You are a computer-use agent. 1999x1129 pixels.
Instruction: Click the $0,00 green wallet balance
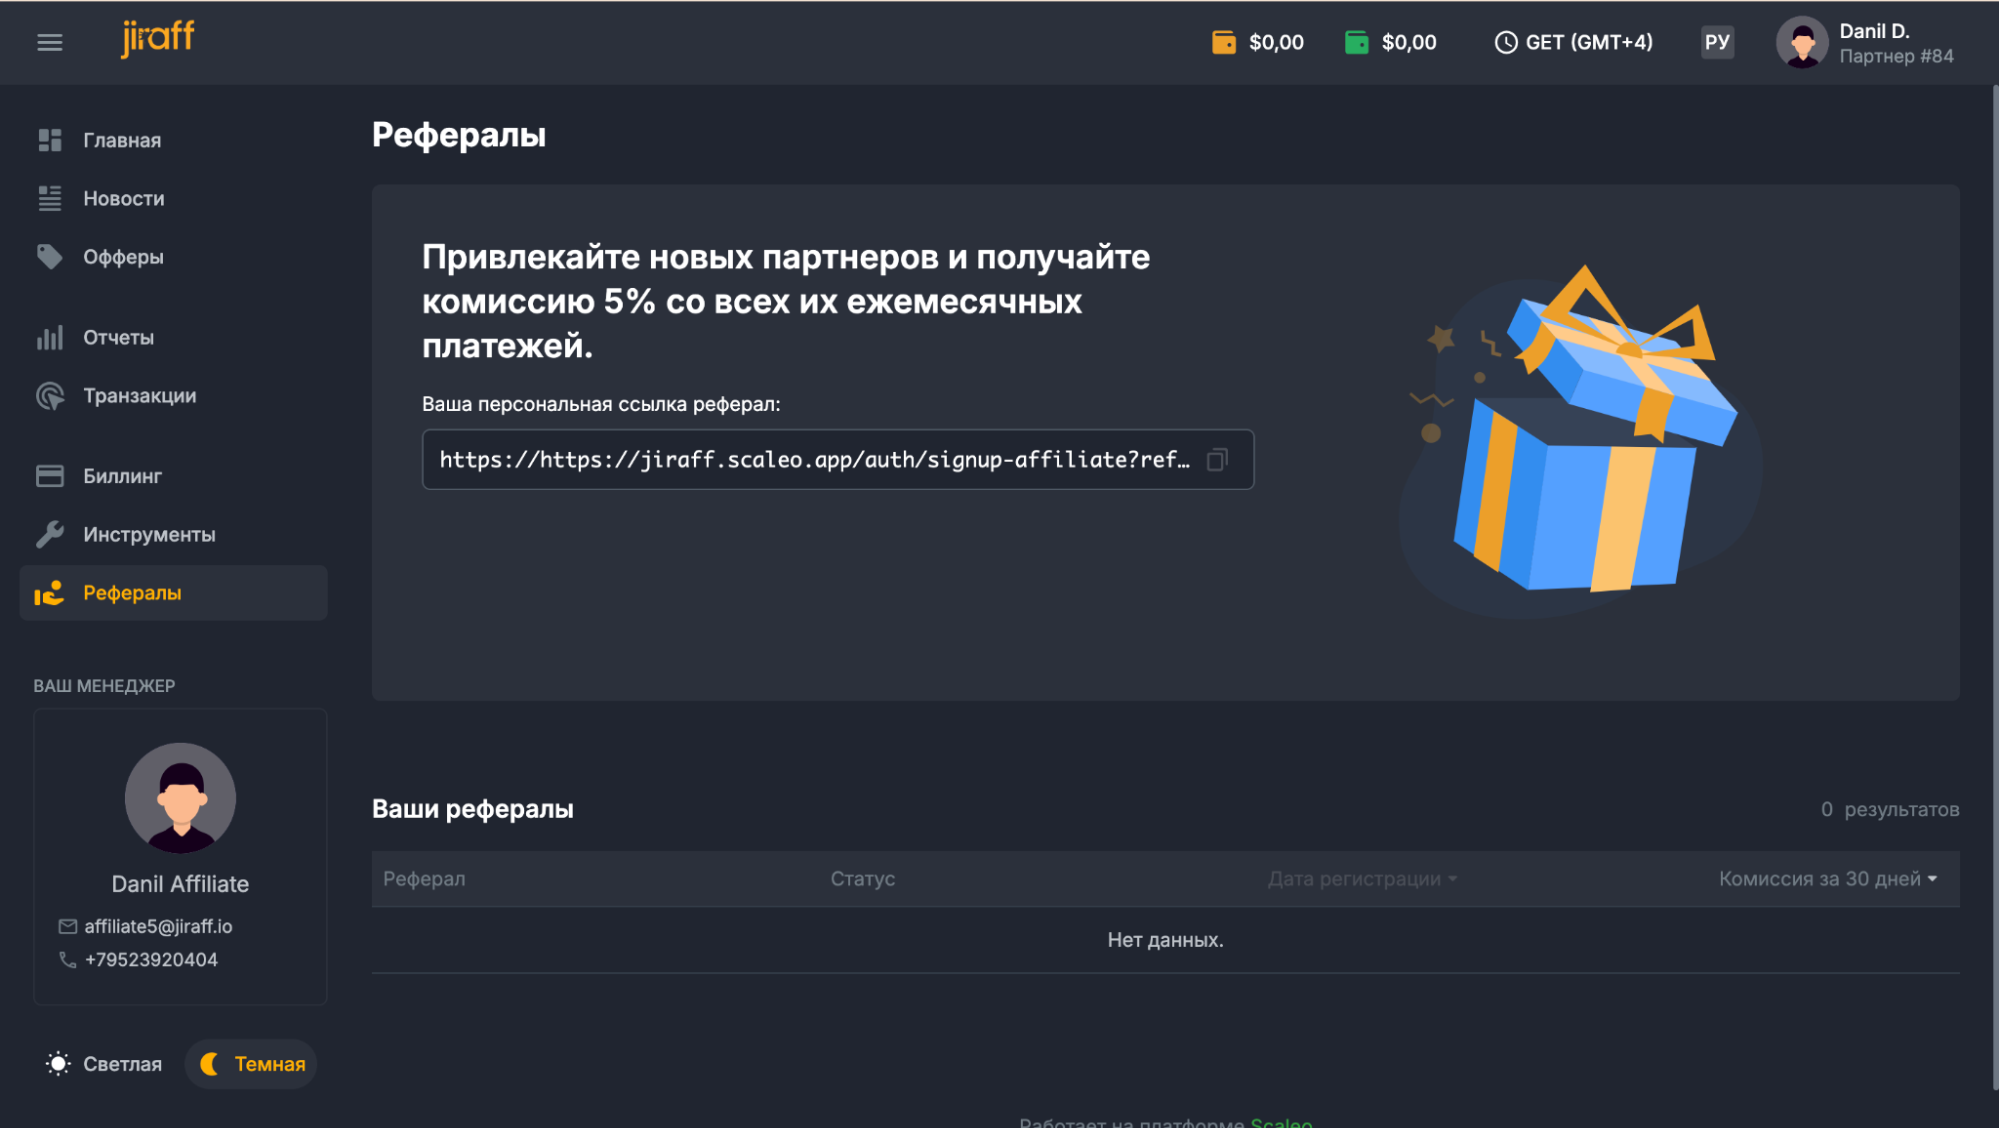[x=1409, y=43]
